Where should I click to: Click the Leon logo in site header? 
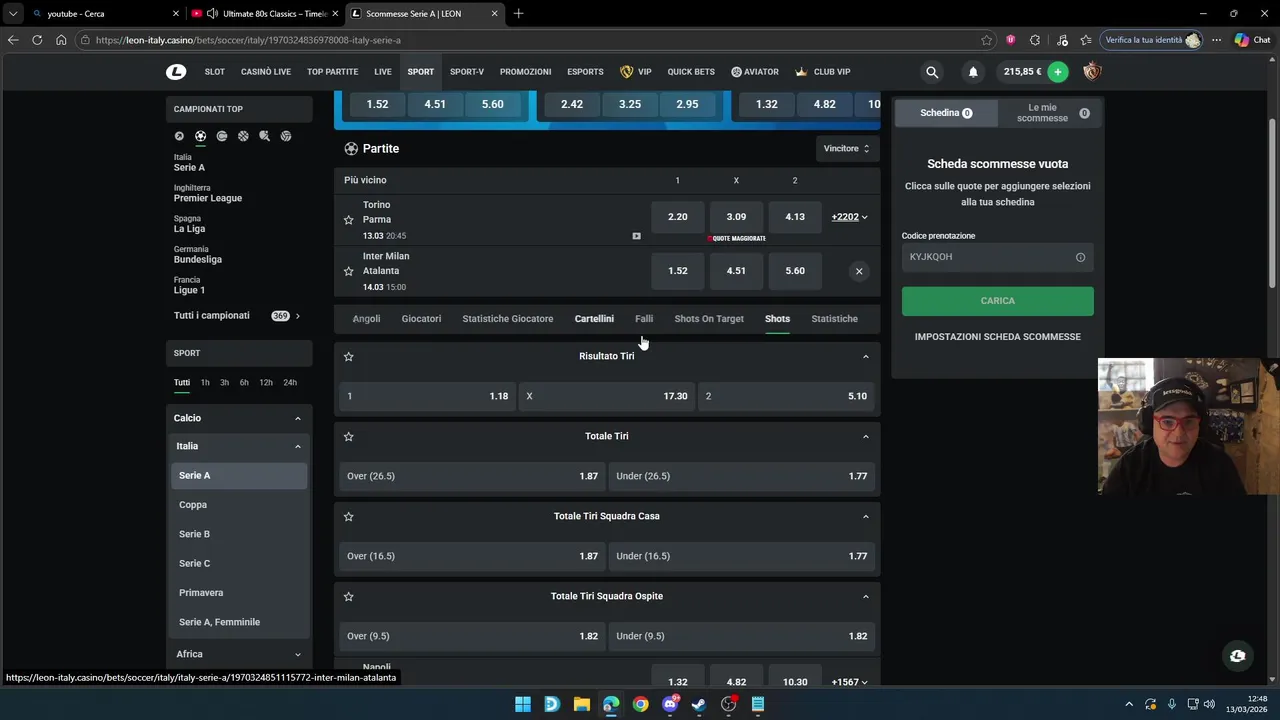pos(176,72)
